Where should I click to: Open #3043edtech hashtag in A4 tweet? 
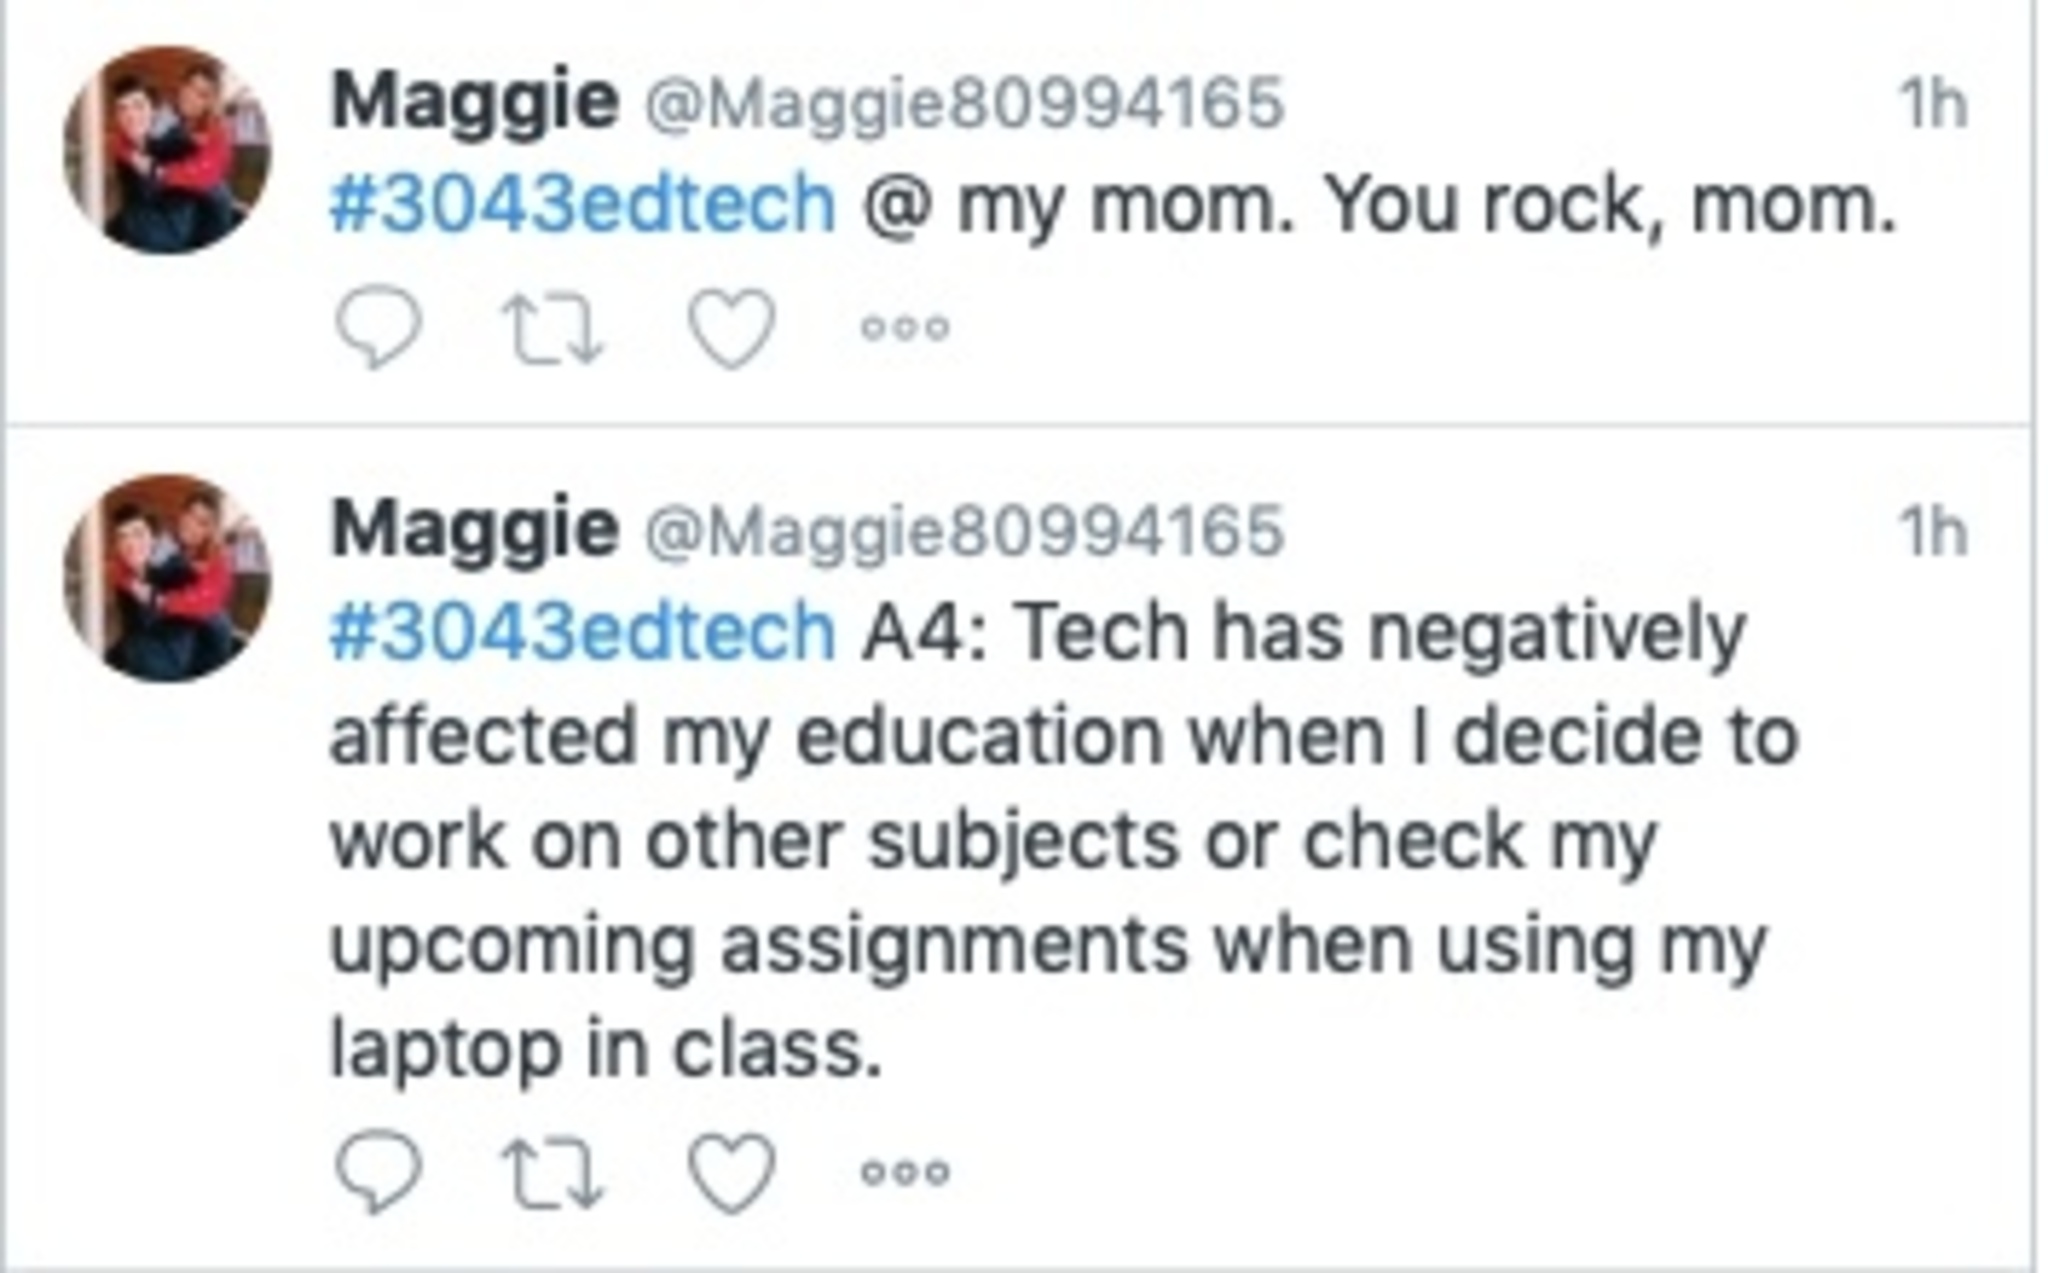(582, 632)
